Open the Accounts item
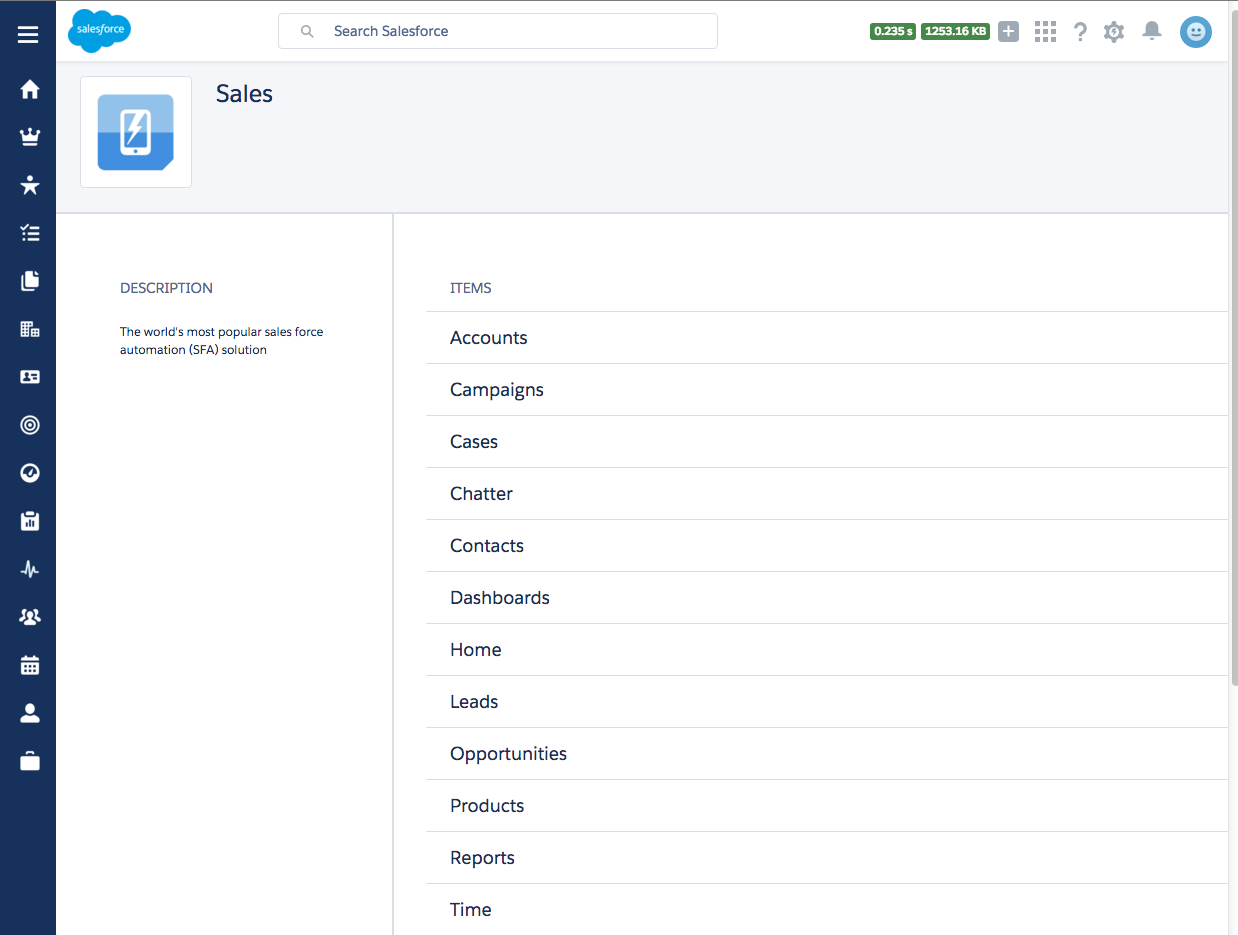 point(827,338)
